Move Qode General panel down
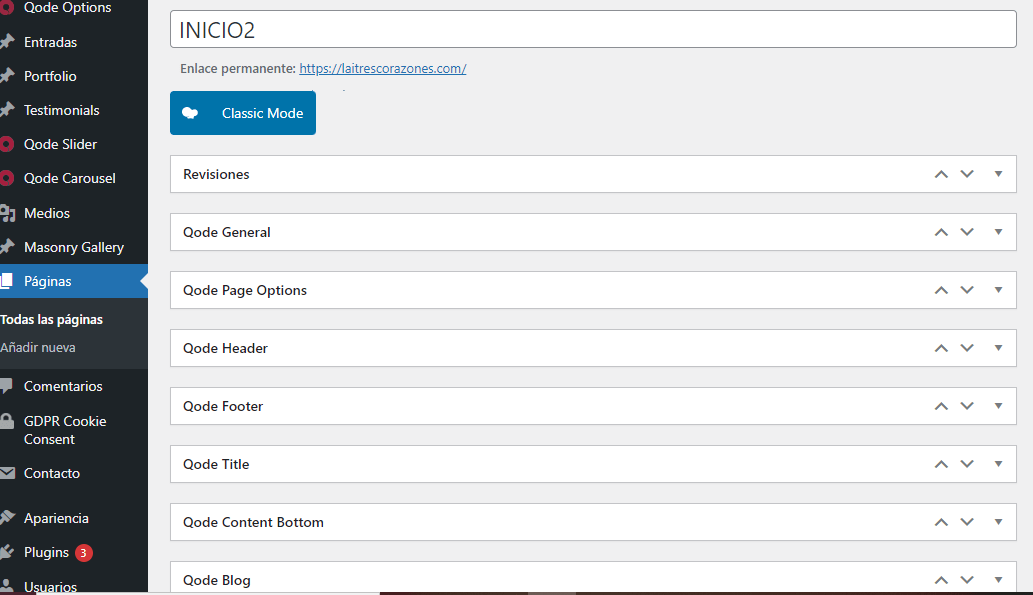This screenshot has height=595, width=1033. pyautogui.click(x=967, y=233)
